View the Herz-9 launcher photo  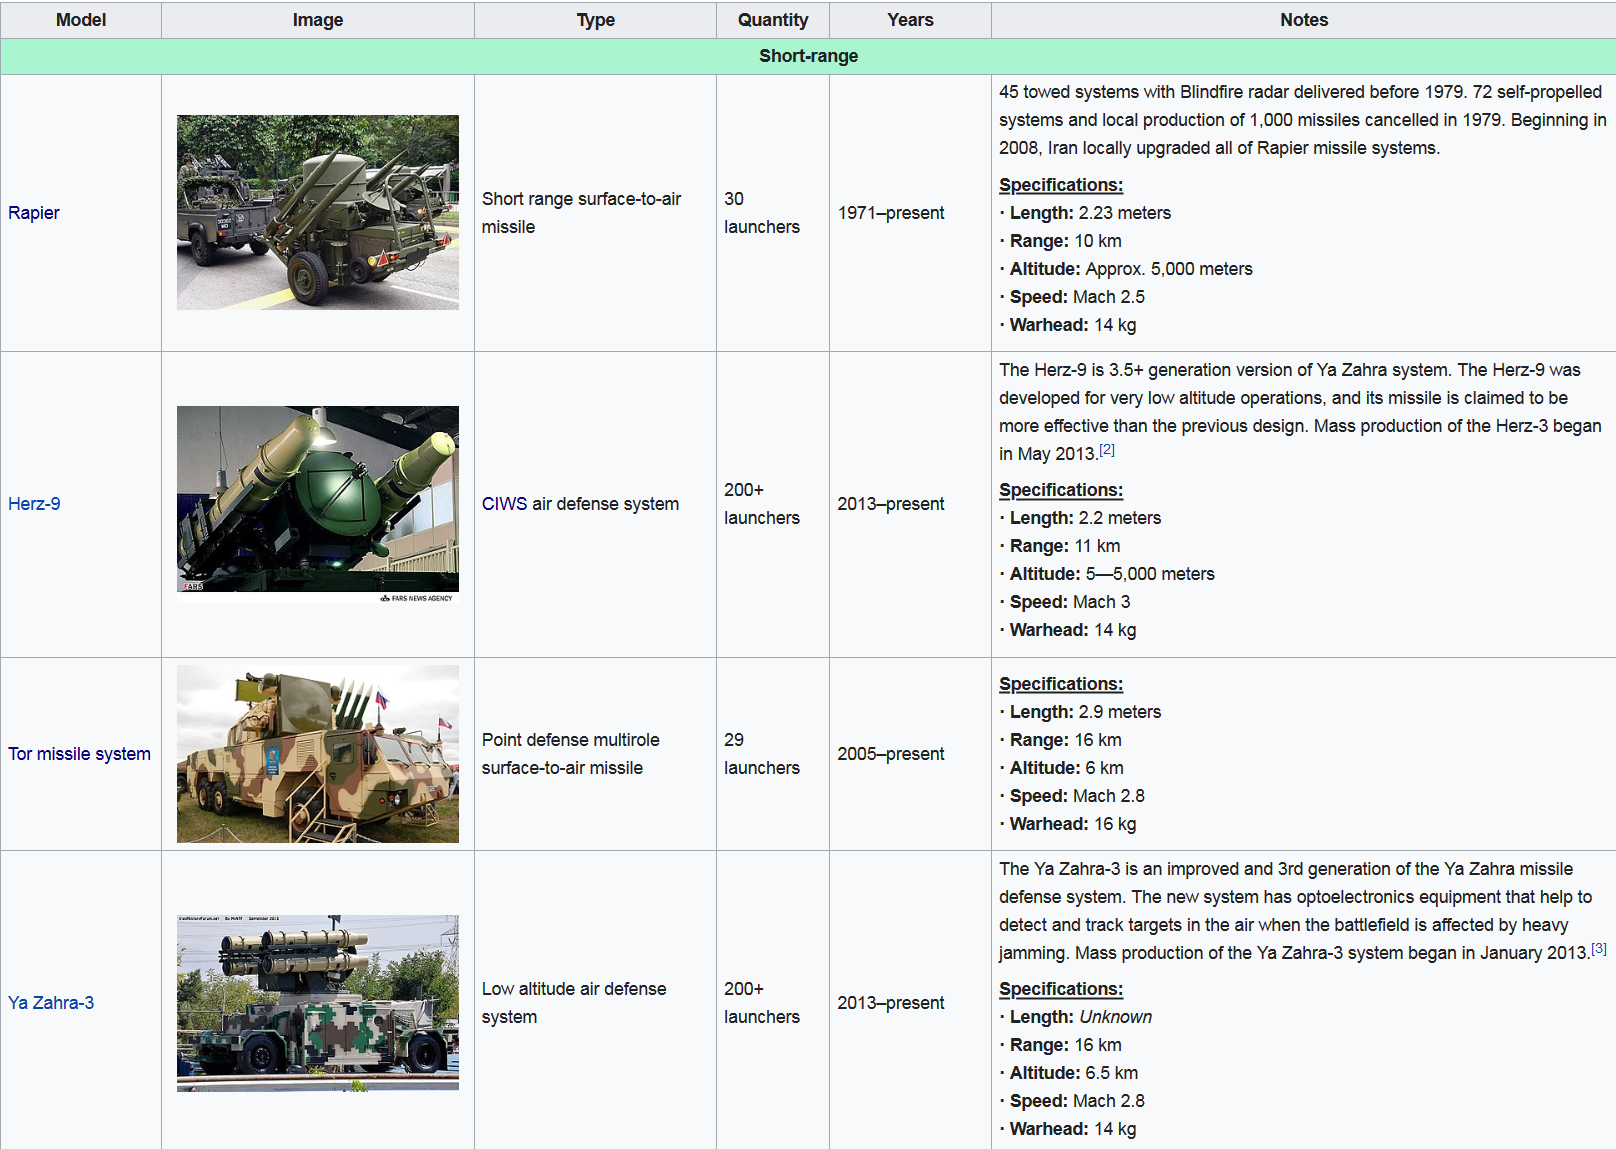[x=318, y=504]
